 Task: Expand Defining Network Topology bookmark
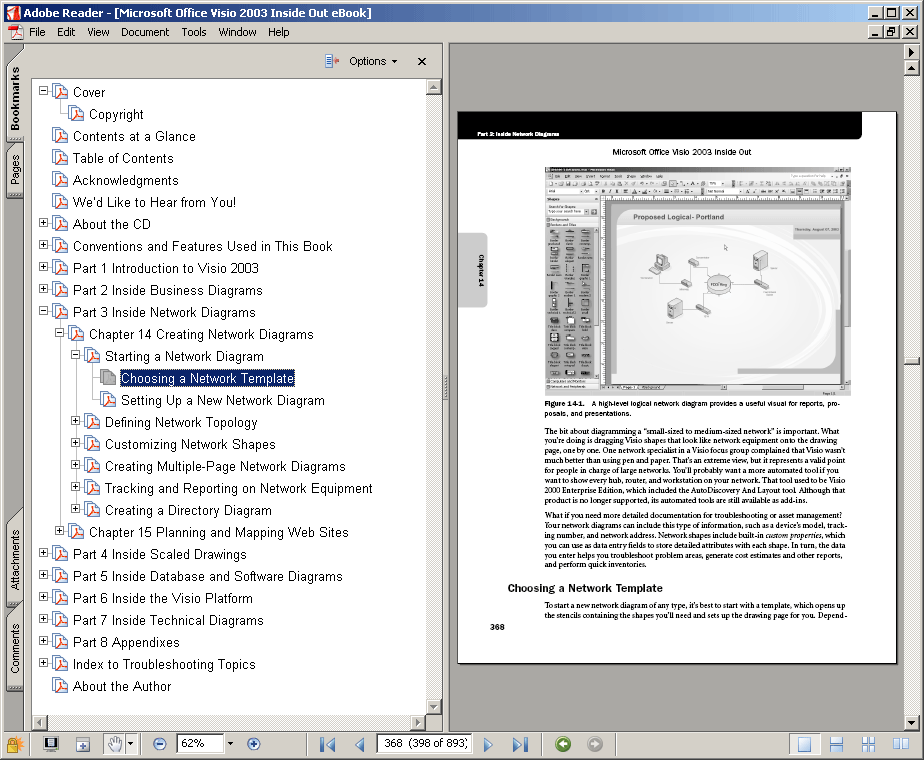coord(75,421)
